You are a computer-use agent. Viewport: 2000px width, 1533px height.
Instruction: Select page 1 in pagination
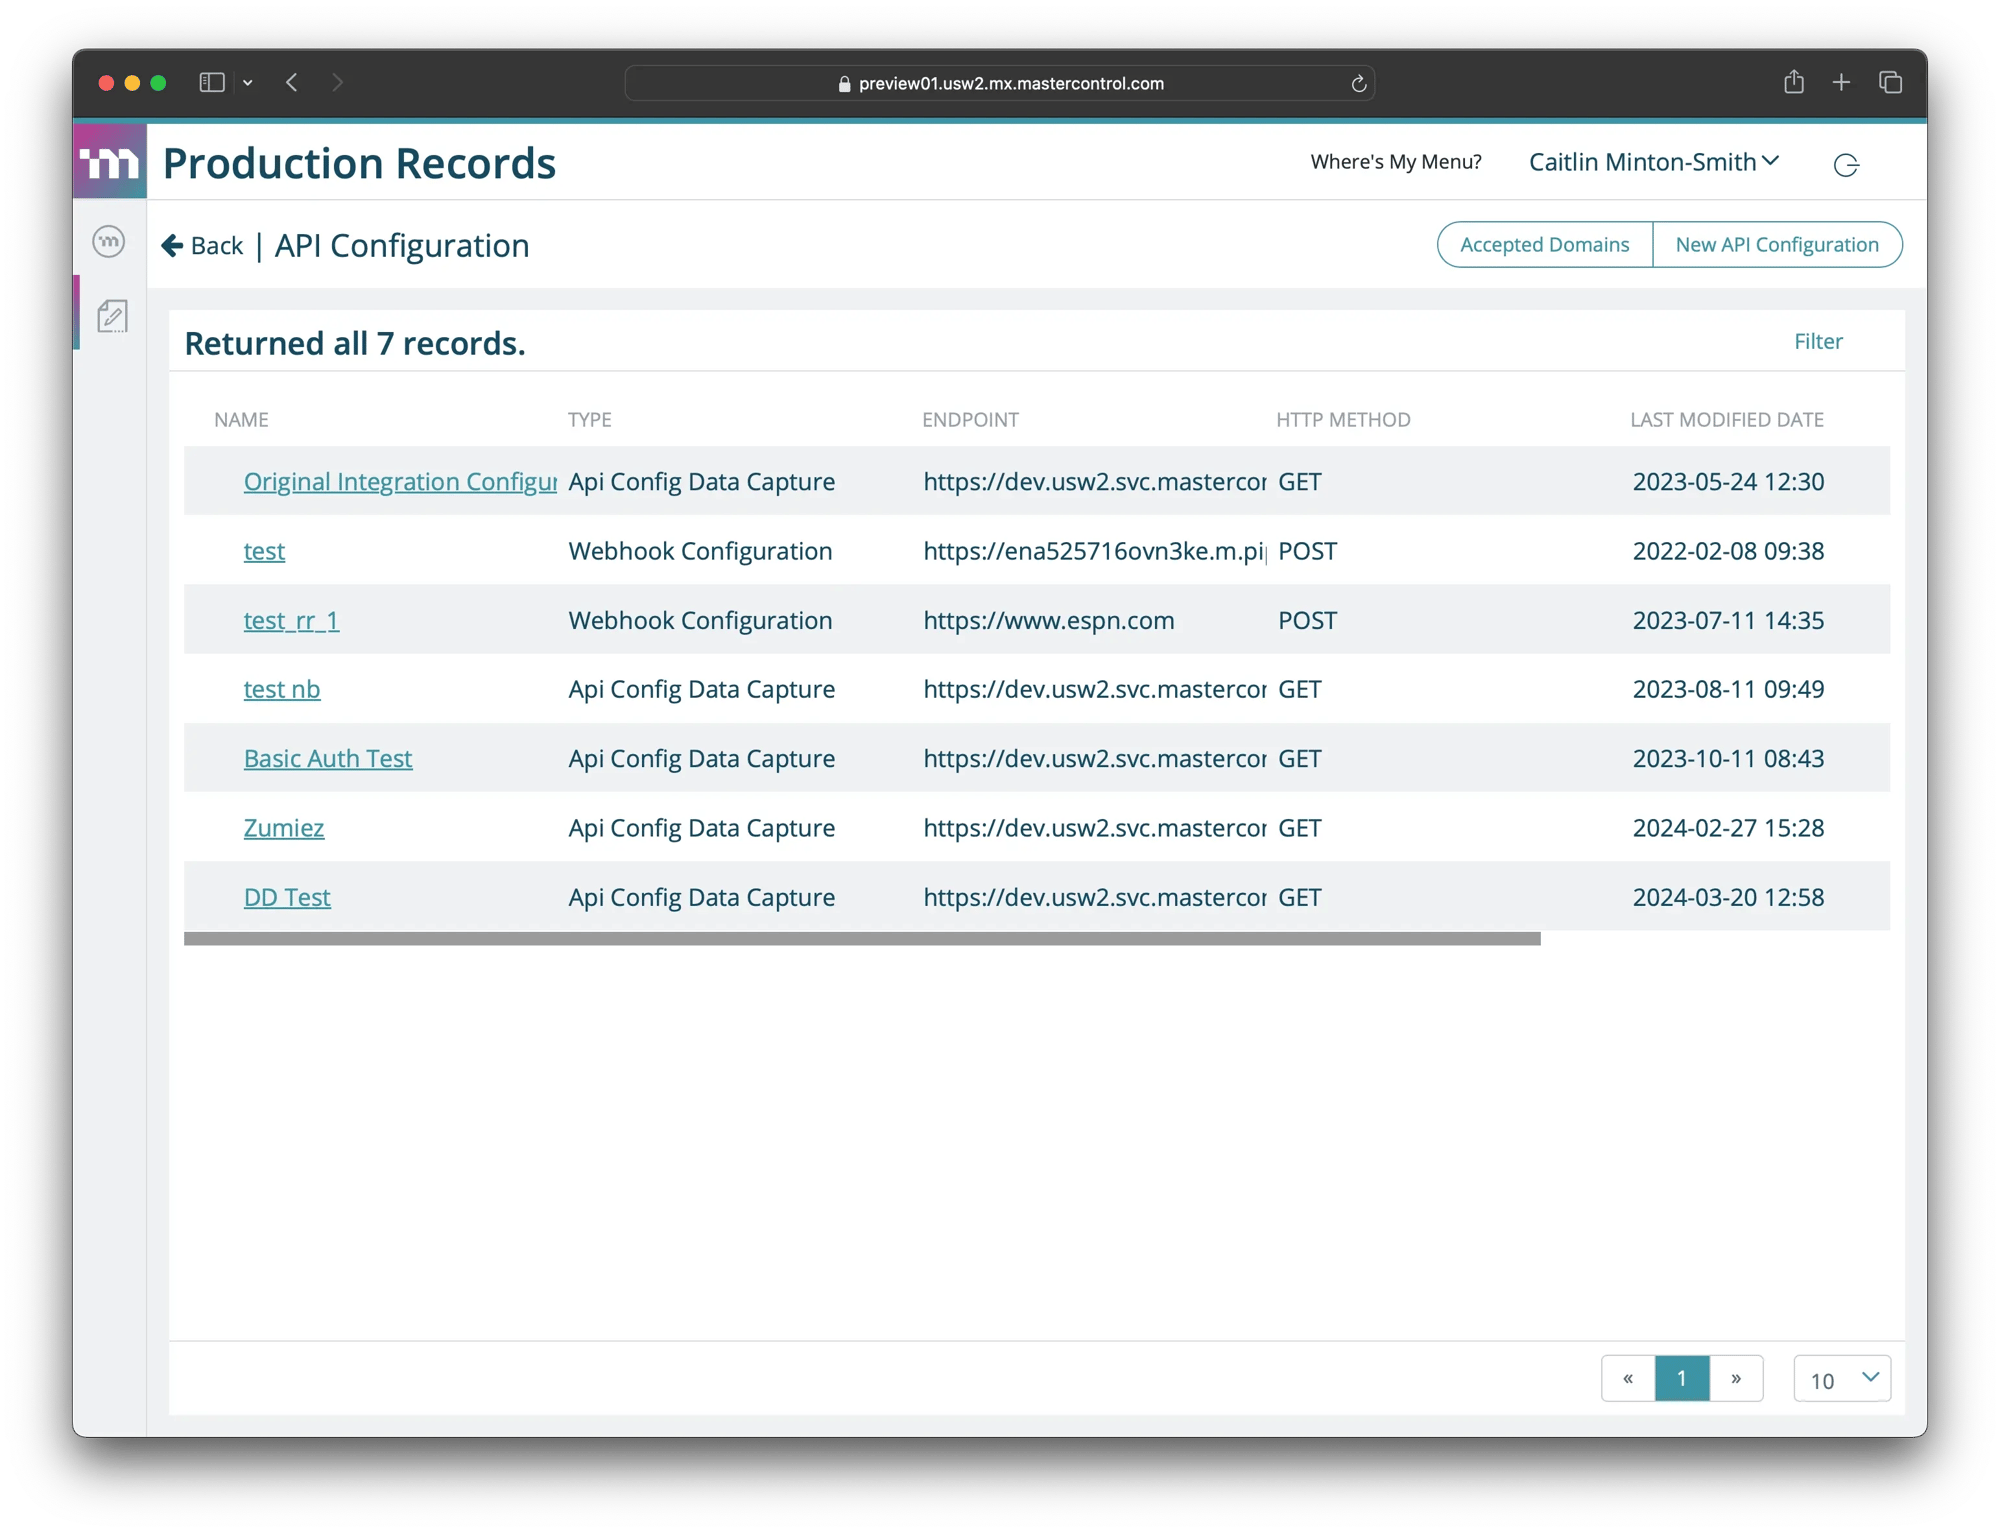pos(1682,1378)
